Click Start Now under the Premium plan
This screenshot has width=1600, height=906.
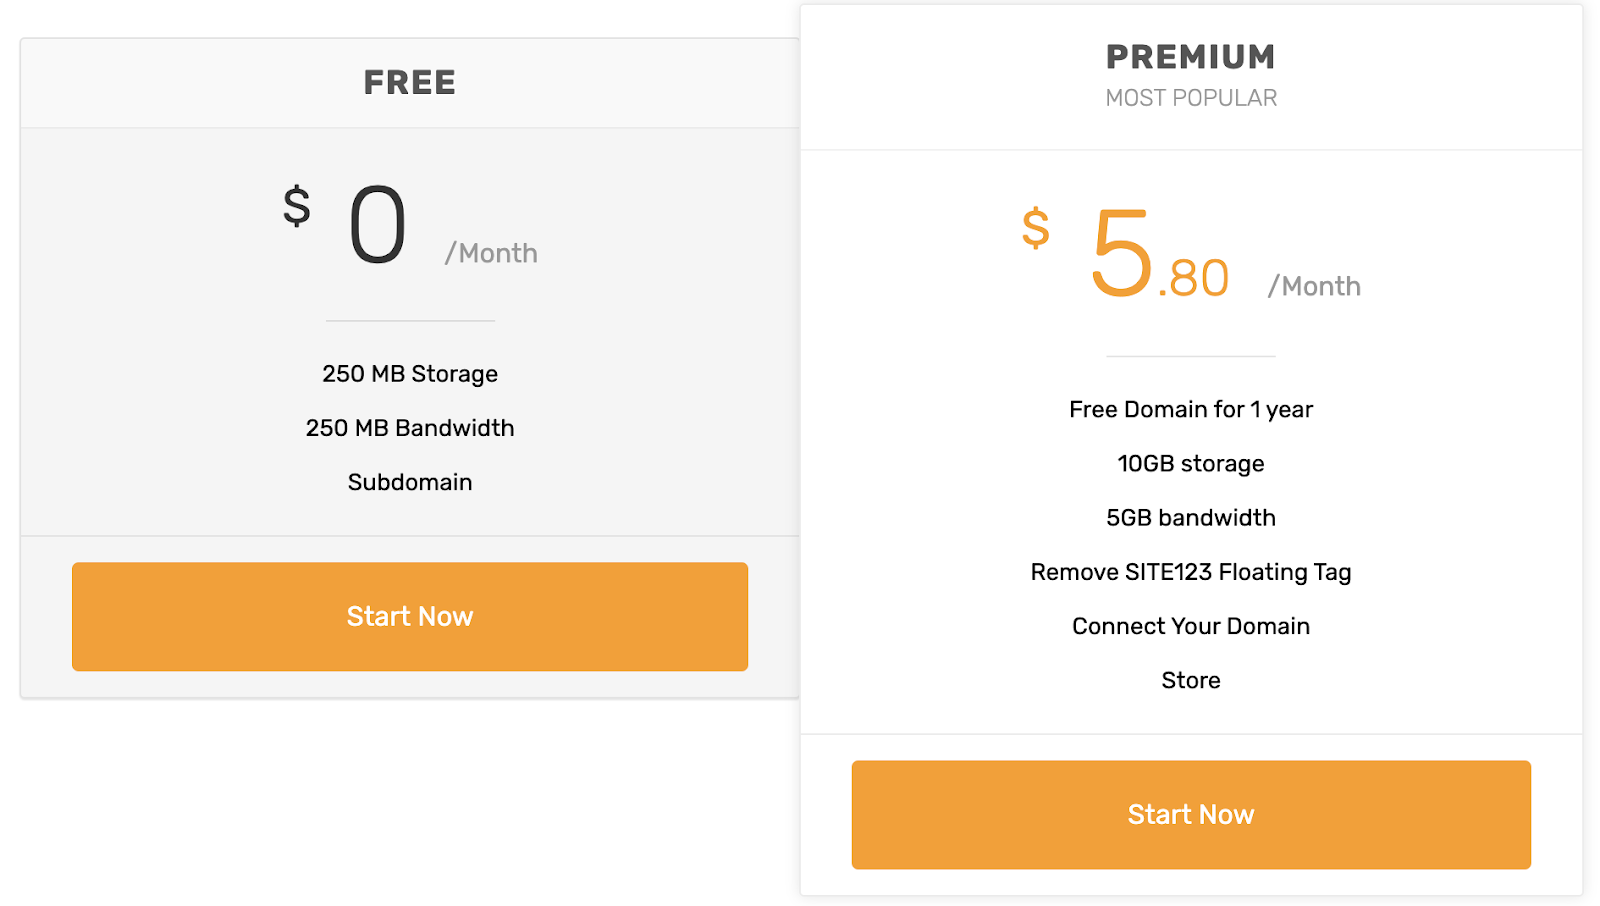pos(1190,814)
